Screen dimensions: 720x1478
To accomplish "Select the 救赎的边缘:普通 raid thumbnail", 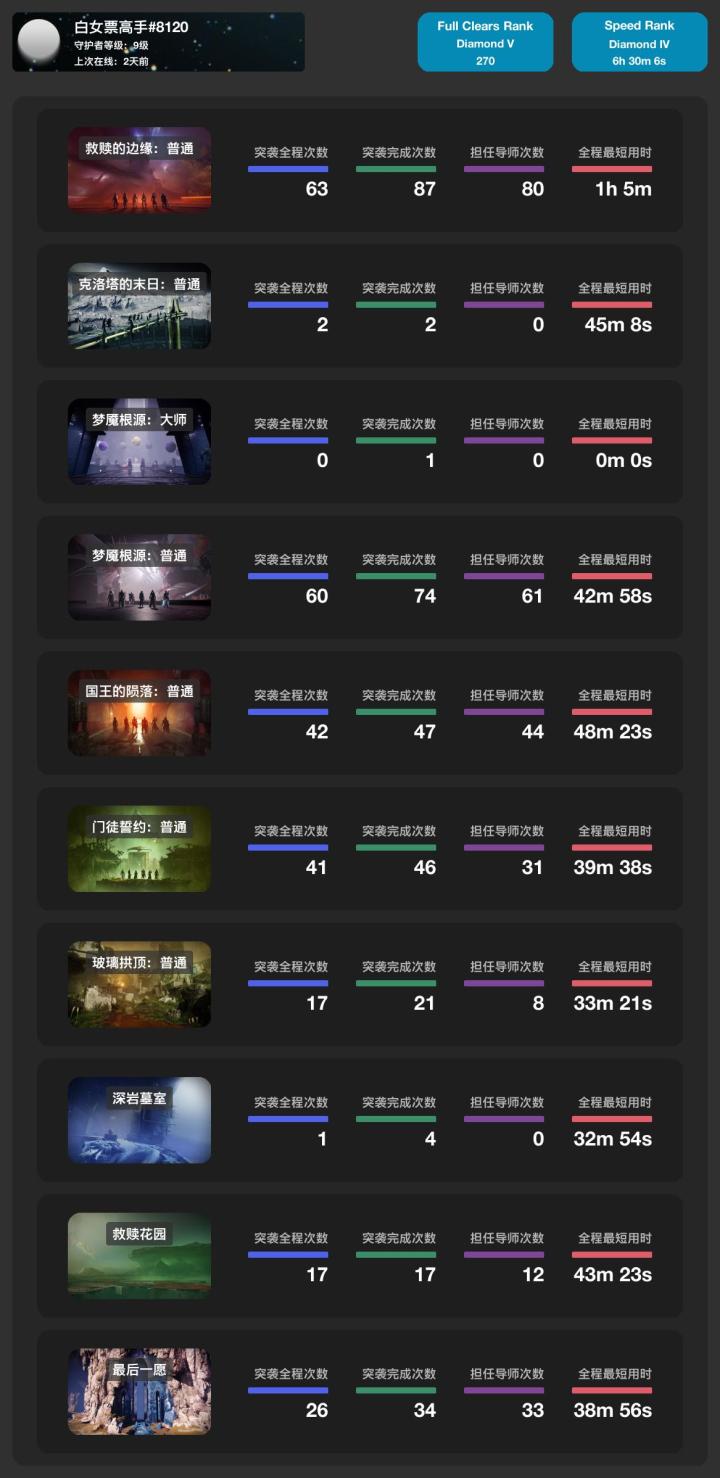I will click(139, 170).
